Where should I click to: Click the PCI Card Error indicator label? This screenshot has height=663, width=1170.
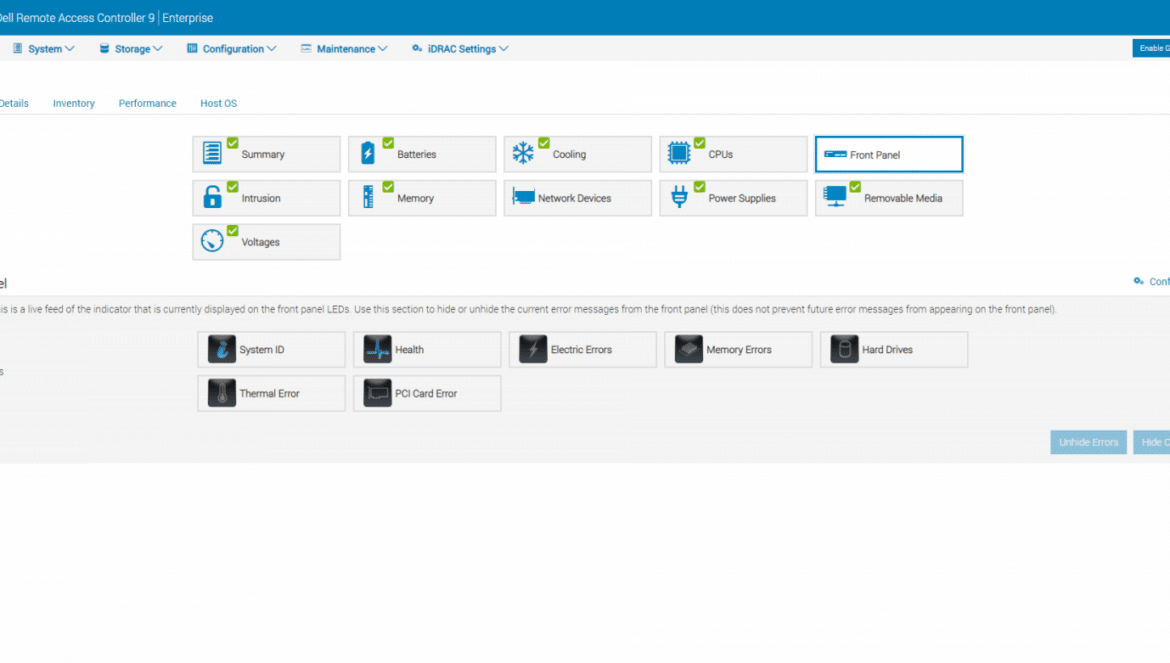(426, 394)
